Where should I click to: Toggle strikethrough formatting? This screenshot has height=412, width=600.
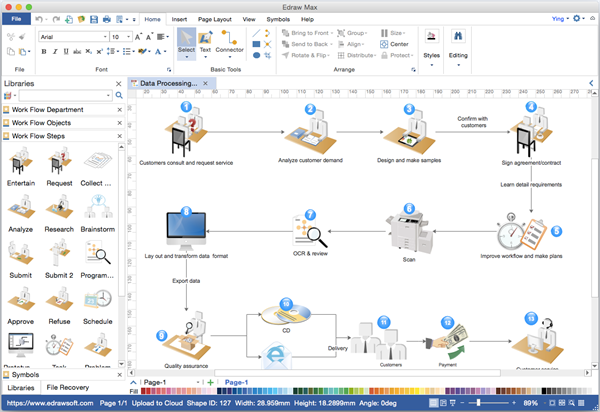(77, 52)
